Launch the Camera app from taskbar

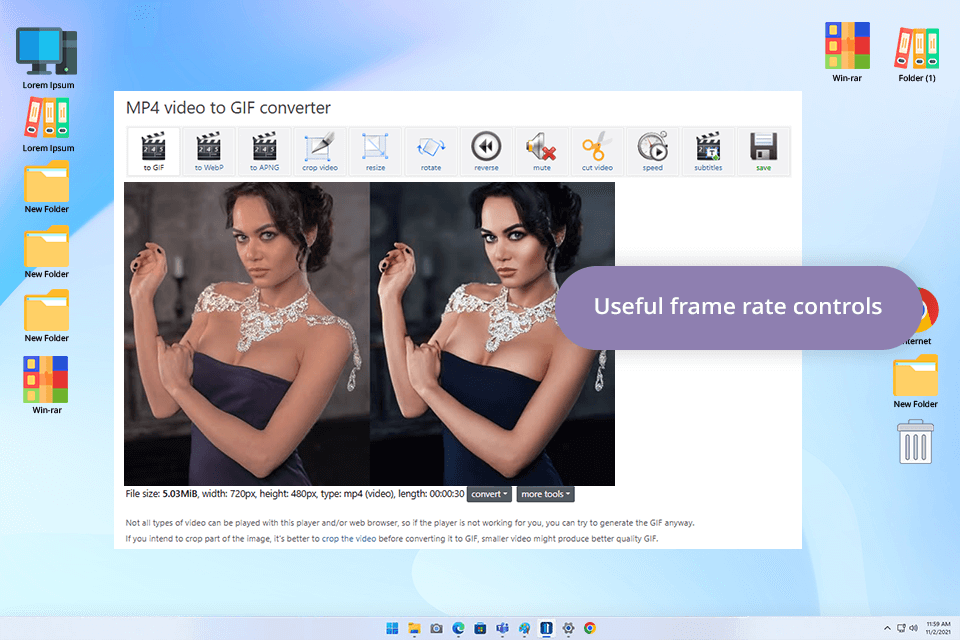click(437, 628)
